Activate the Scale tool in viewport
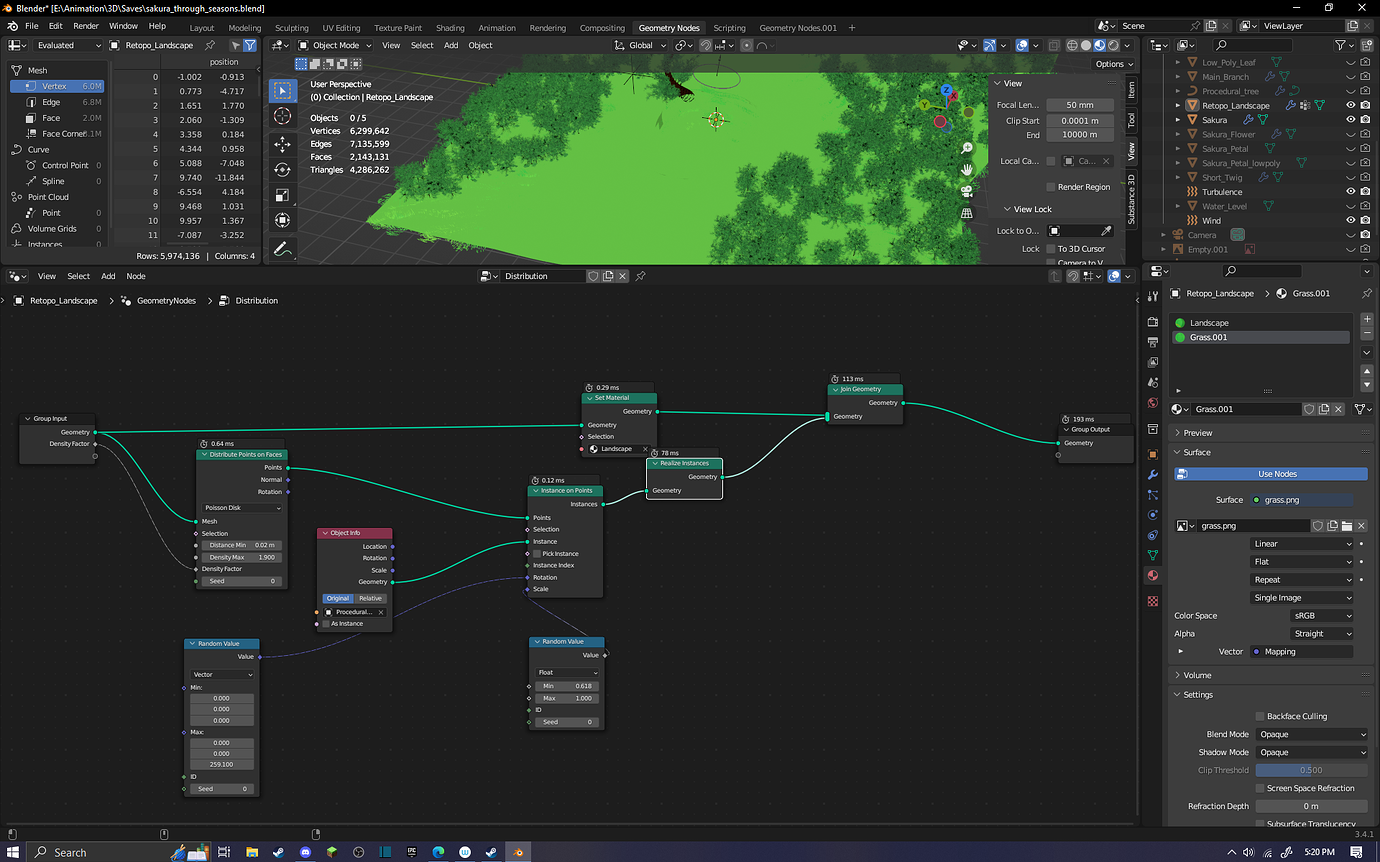This screenshot has height=862, width=1380. 282,195
